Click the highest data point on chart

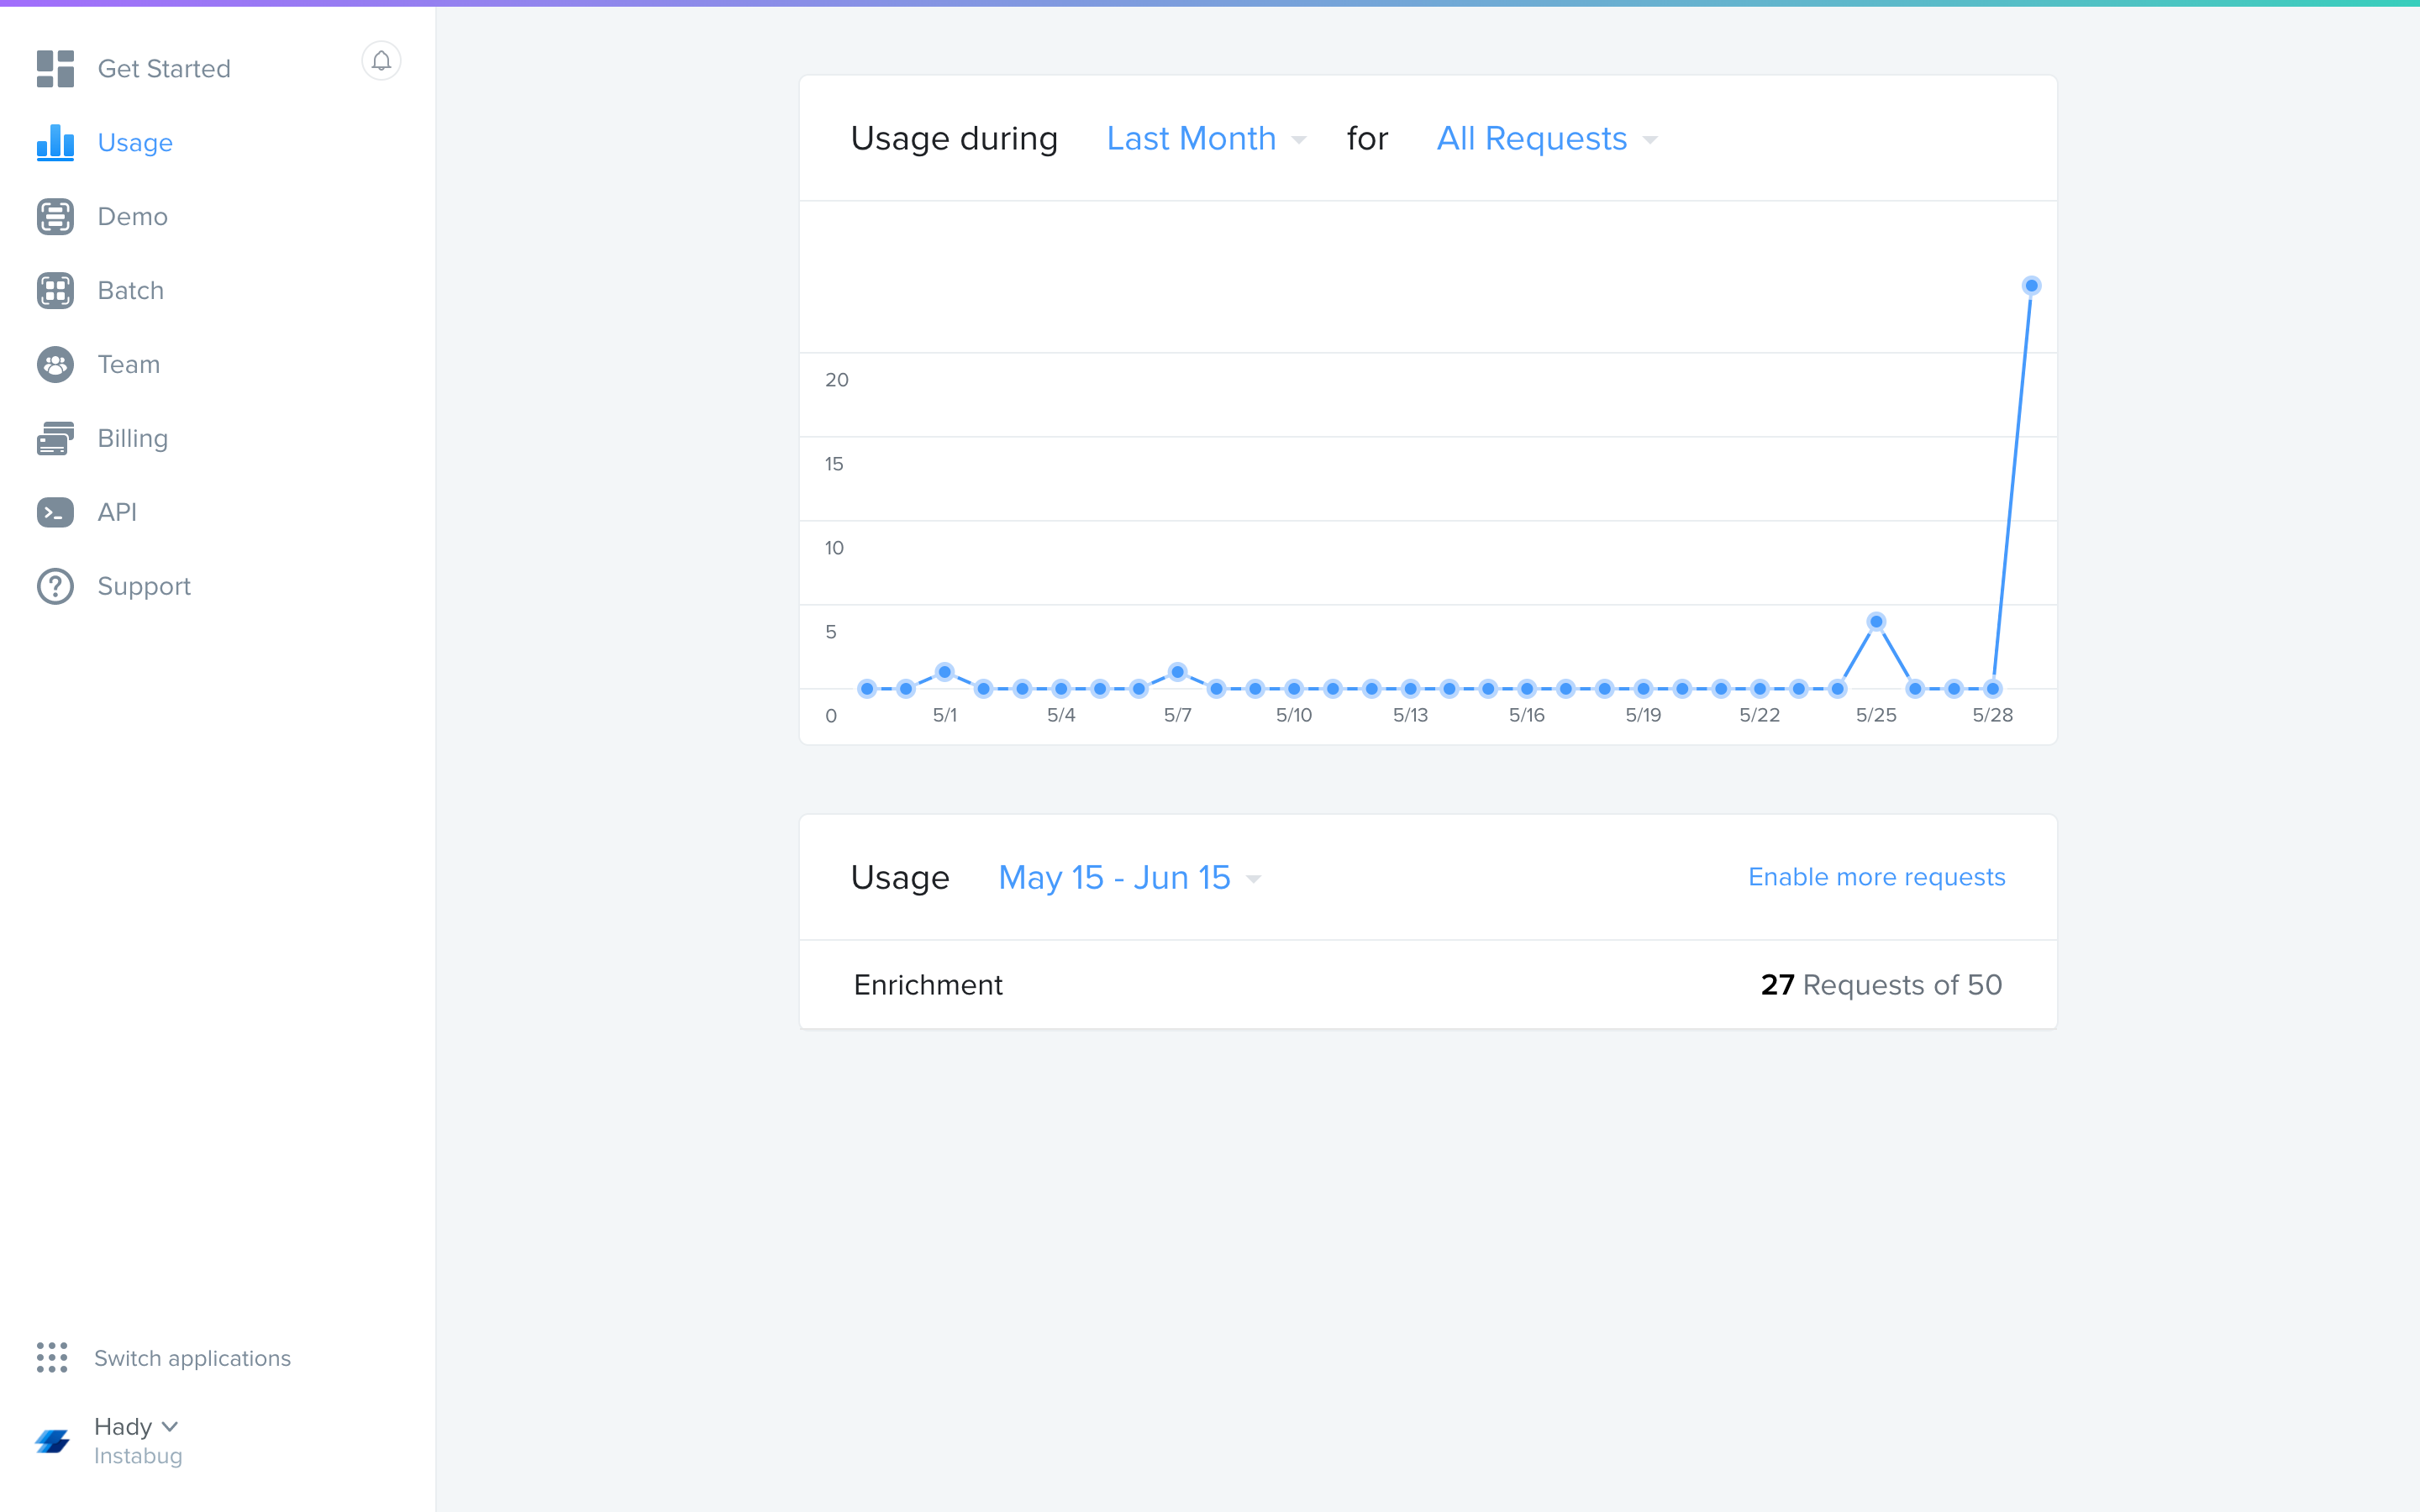[x=2031, y=286]
